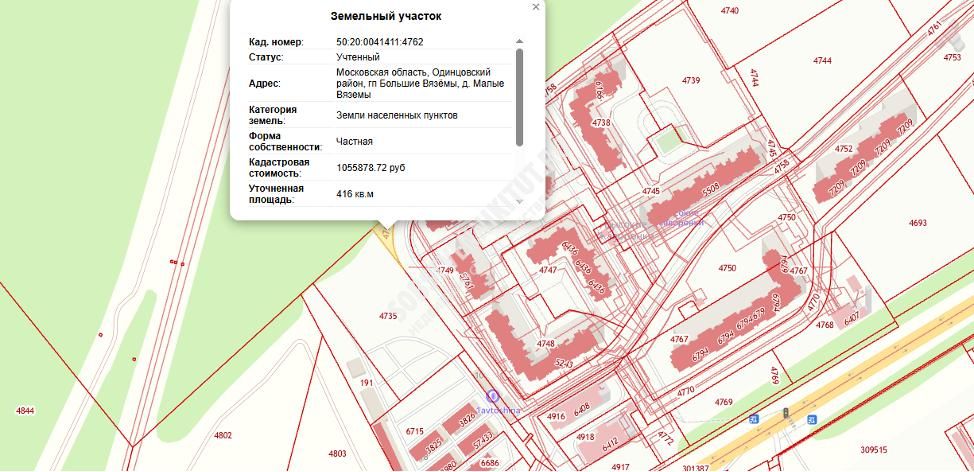Screen dimensions: 974x472
Task: Click the small green sports field square
Action: pyautogui.click(x=667, y=144)
